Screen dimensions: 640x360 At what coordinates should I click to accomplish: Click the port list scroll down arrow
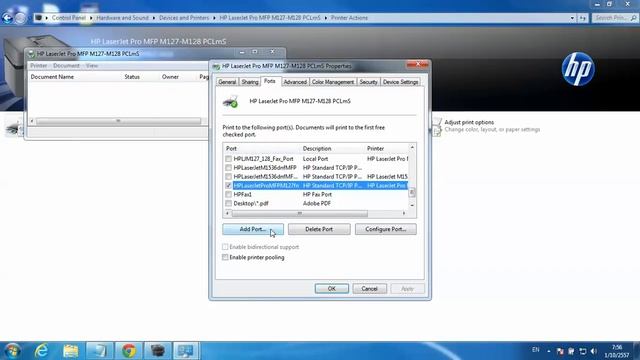tap(412, 205)
